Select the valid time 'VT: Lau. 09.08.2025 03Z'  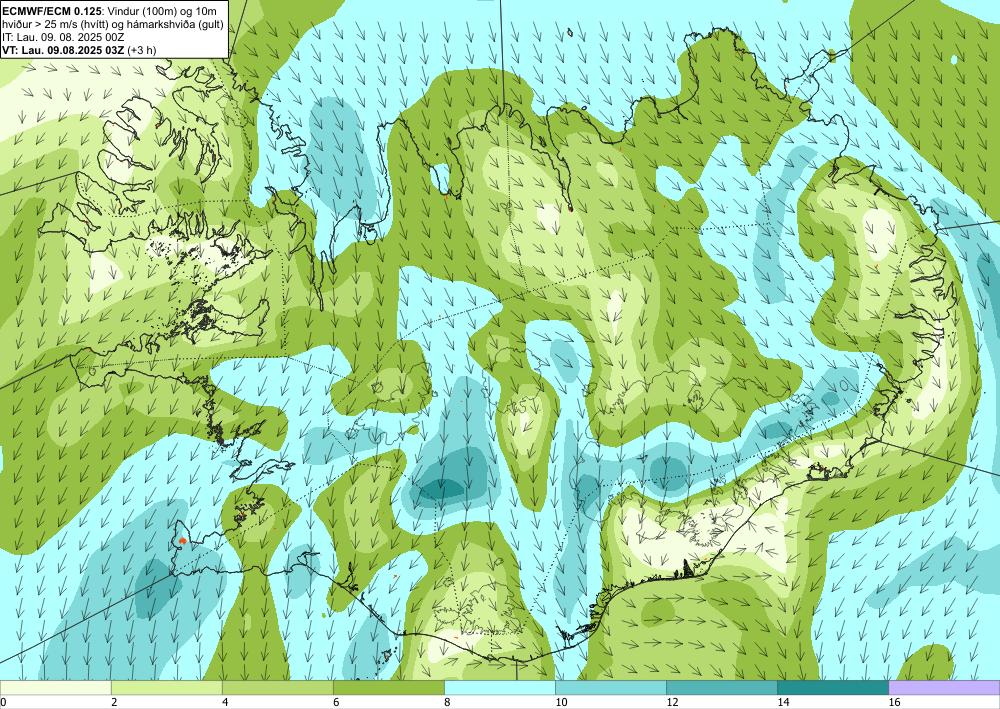pyautogui.click(x=63, y=50)
